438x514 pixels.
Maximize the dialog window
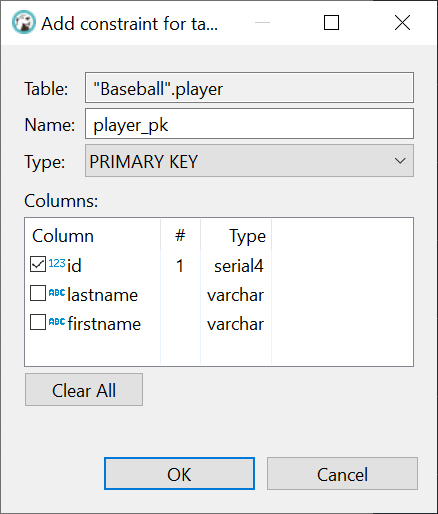pyautogui.click(x=331, y=23)
